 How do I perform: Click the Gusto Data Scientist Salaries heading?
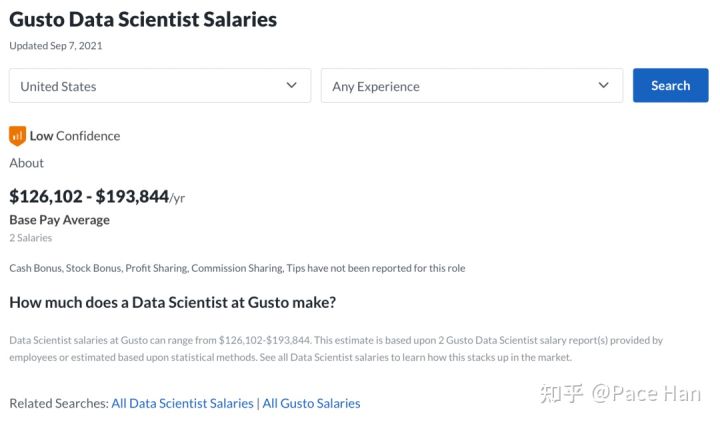pyautogui.click(x=143, y=20)
